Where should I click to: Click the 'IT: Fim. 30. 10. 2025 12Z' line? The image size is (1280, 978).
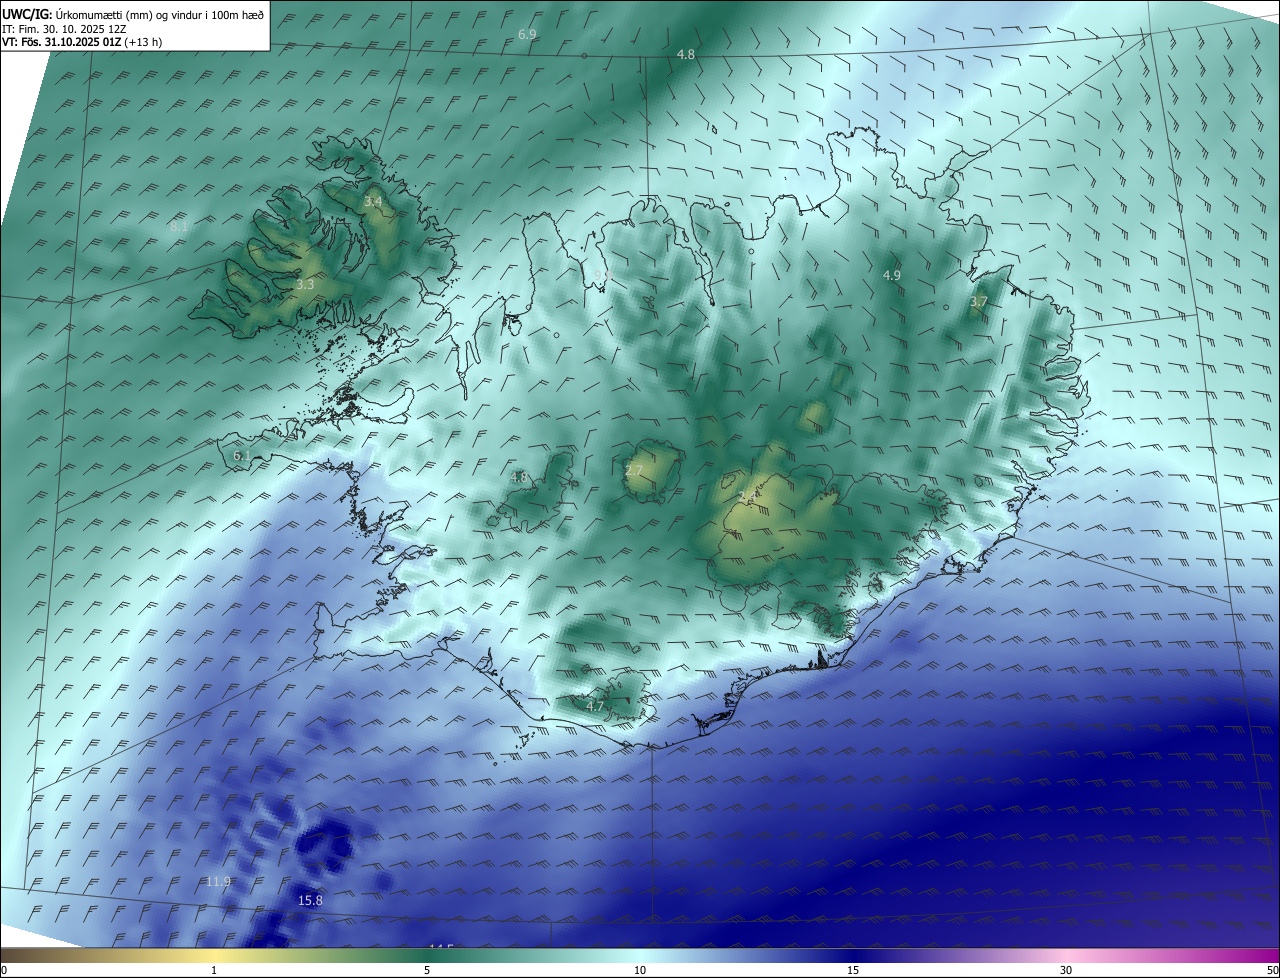point(63,29)
